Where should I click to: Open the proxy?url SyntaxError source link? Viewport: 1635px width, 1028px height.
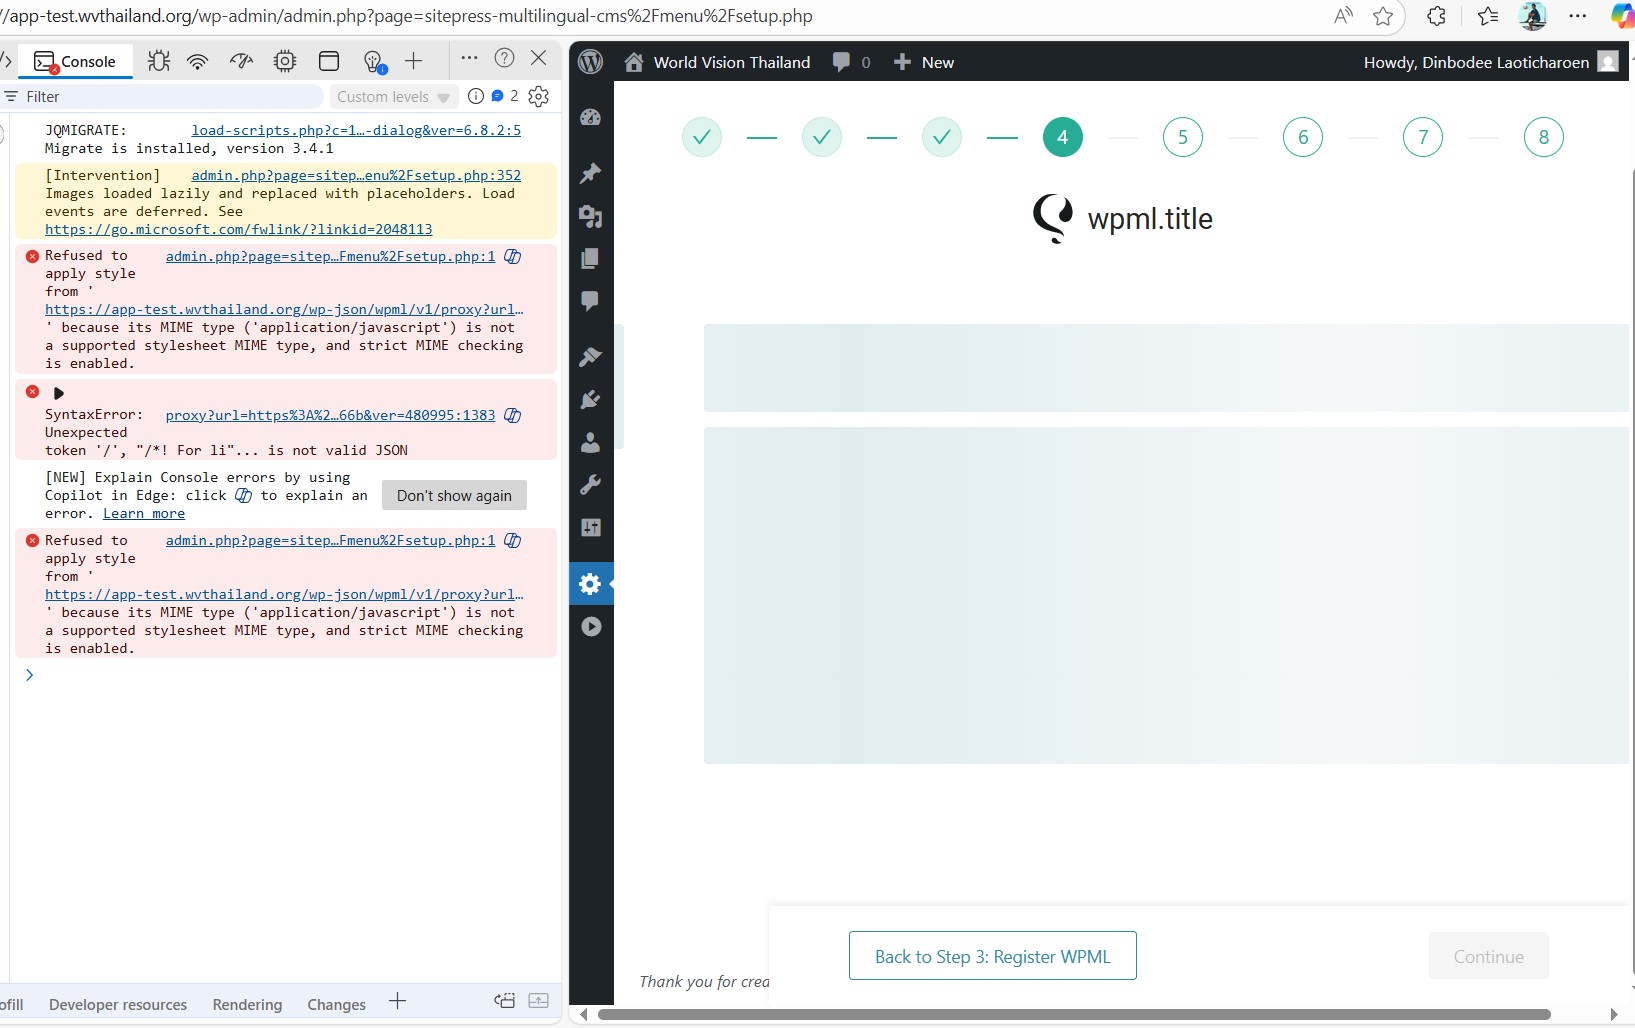pyautogui.click(x=330, y=415)
